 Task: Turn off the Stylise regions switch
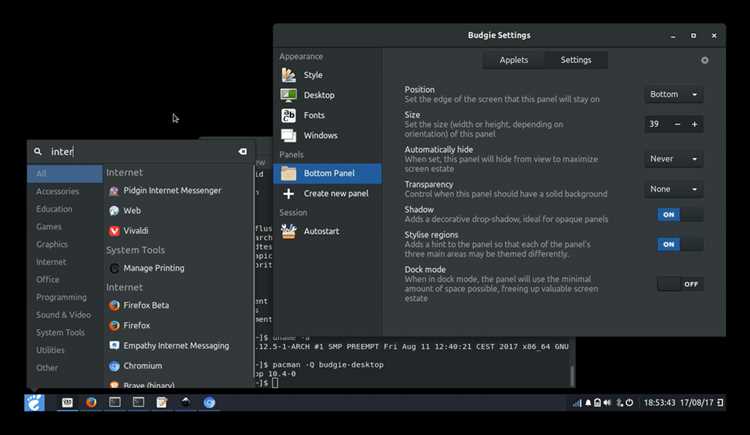[x=680, y=245]
